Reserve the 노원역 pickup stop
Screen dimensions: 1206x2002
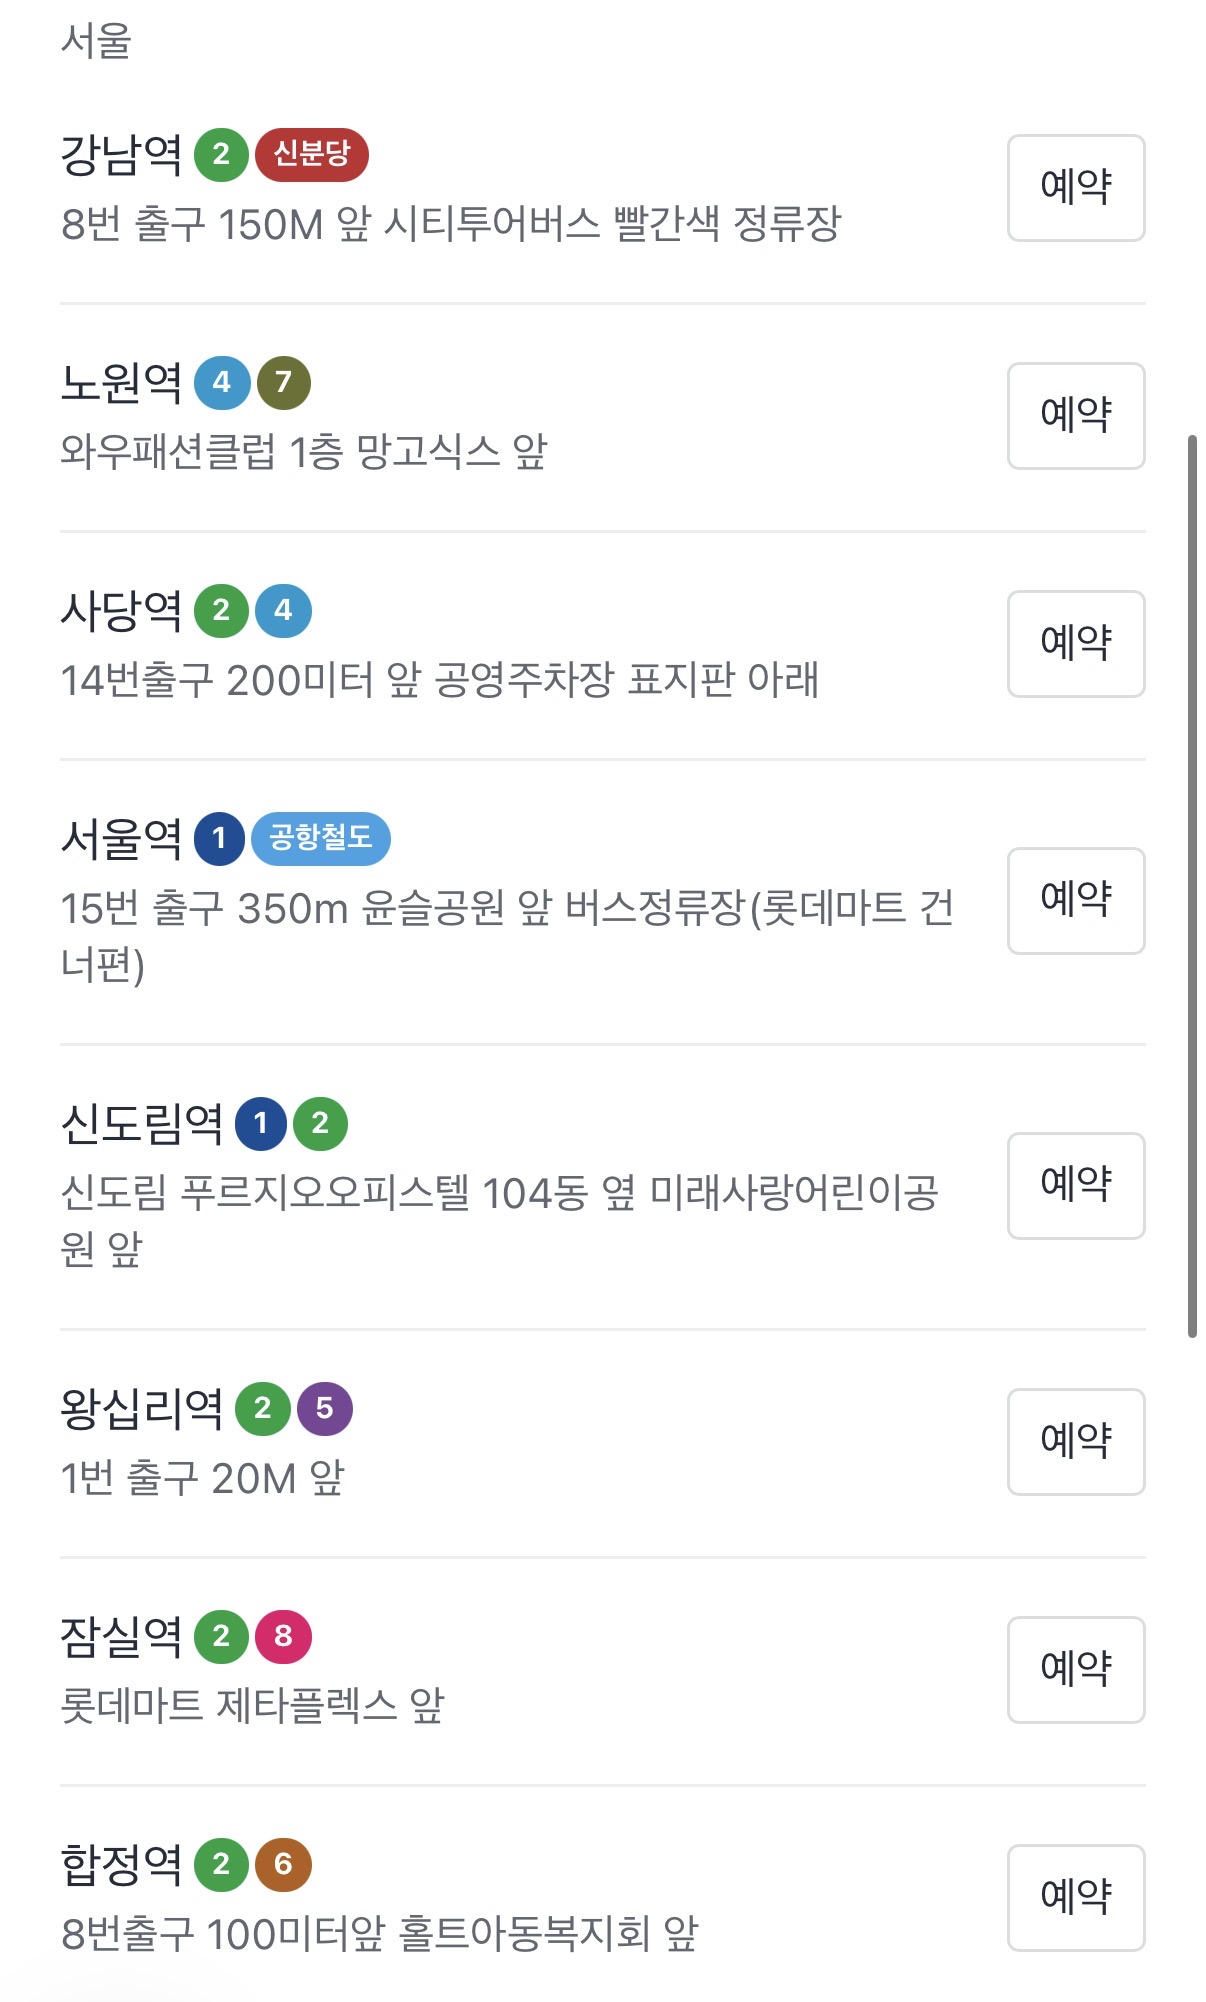click(1076, 416)
